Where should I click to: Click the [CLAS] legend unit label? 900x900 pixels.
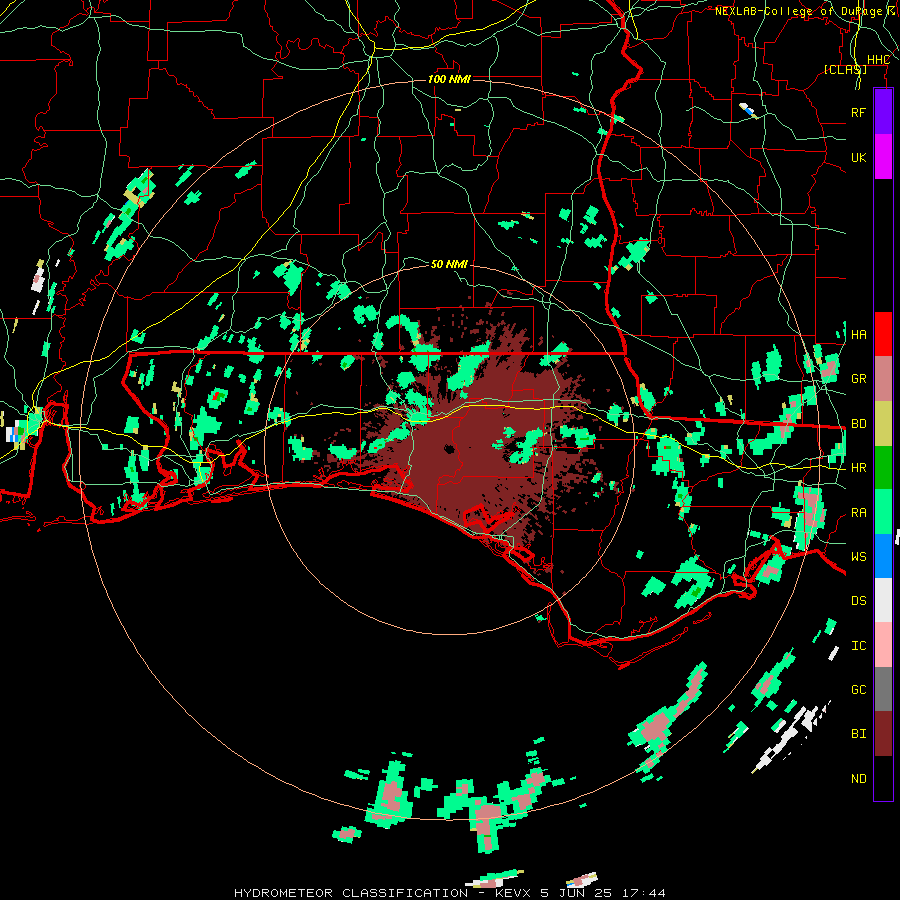pos(845,69)
